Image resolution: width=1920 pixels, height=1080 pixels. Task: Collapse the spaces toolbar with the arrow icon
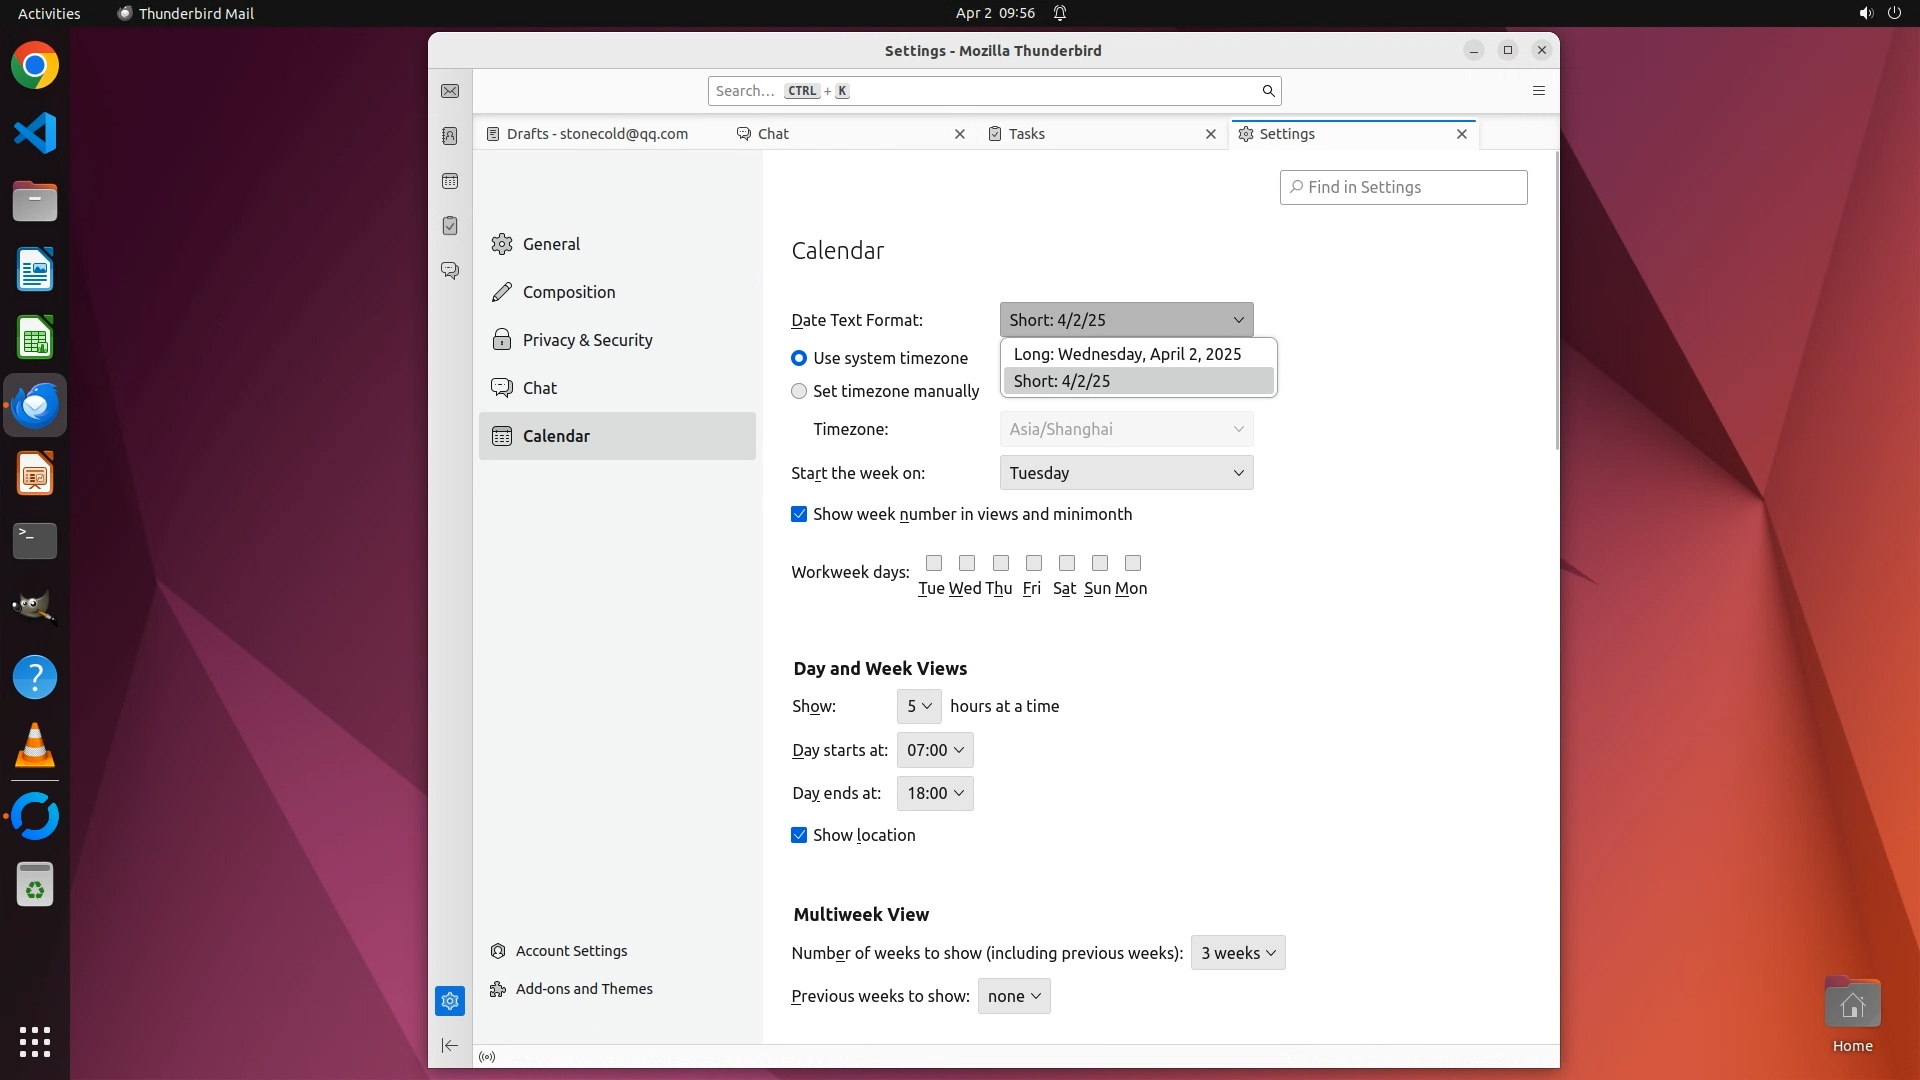pyautogui.click(x=450, y=1045)
